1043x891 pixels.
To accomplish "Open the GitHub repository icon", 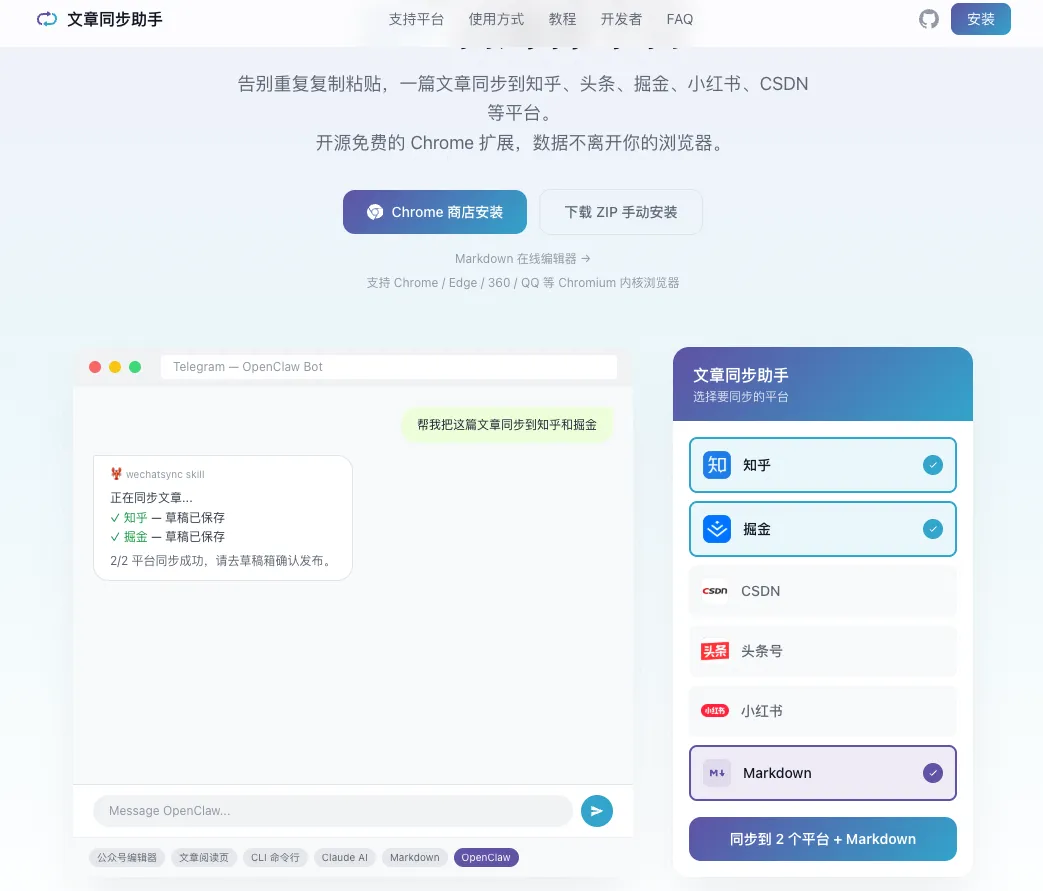I will (x=929, y=19).
